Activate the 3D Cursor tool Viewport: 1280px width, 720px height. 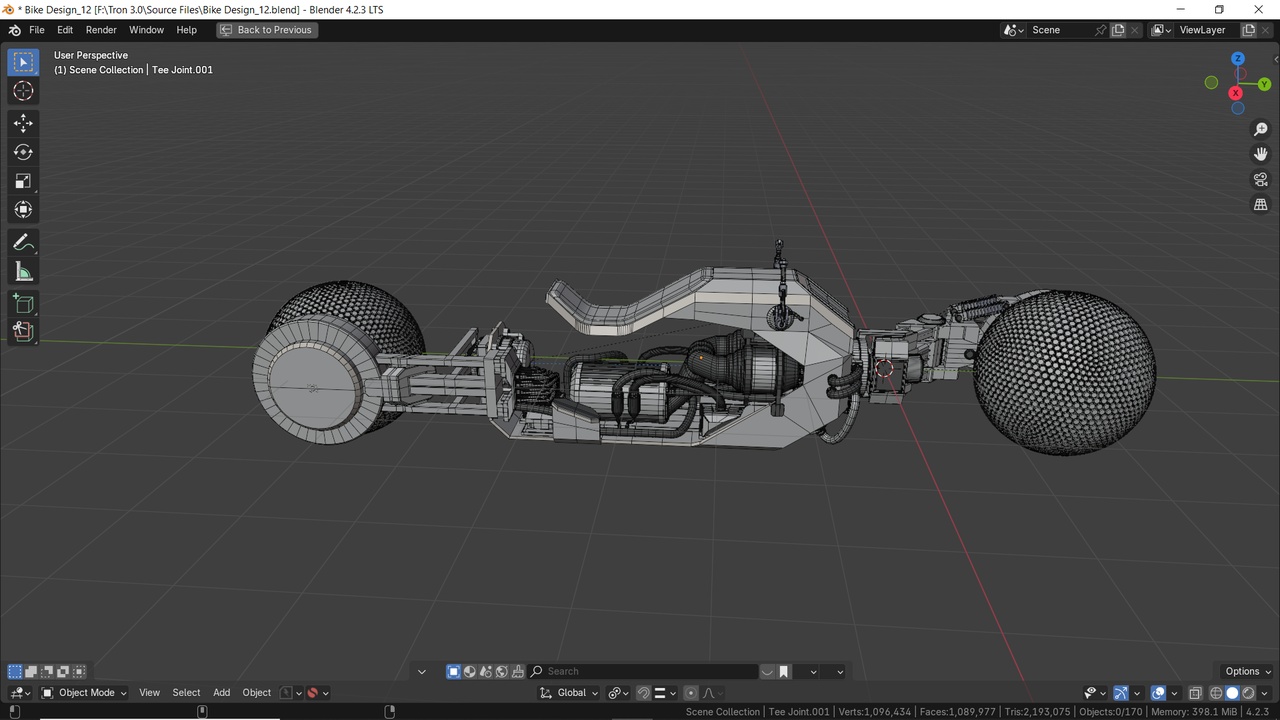(x=23, y=91)
